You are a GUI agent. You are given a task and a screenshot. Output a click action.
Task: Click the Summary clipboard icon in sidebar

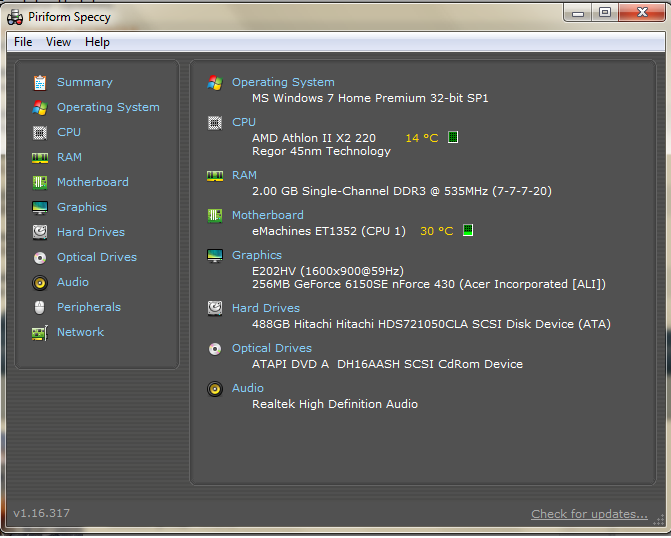[x=40, y=83]
